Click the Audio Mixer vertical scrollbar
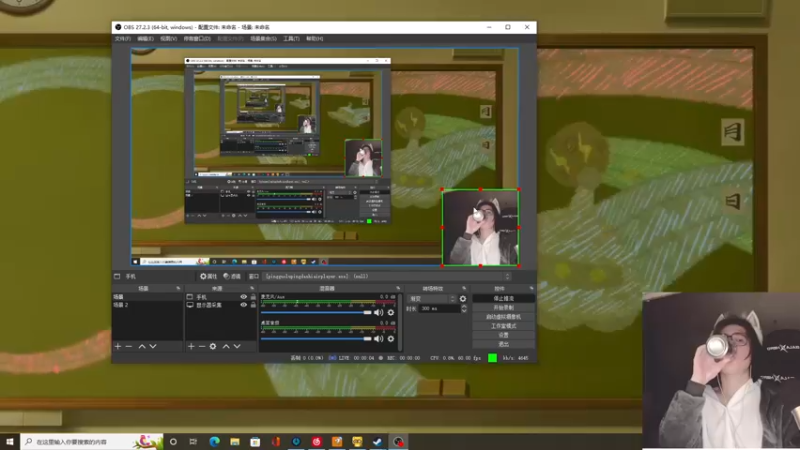 (399, 322)
